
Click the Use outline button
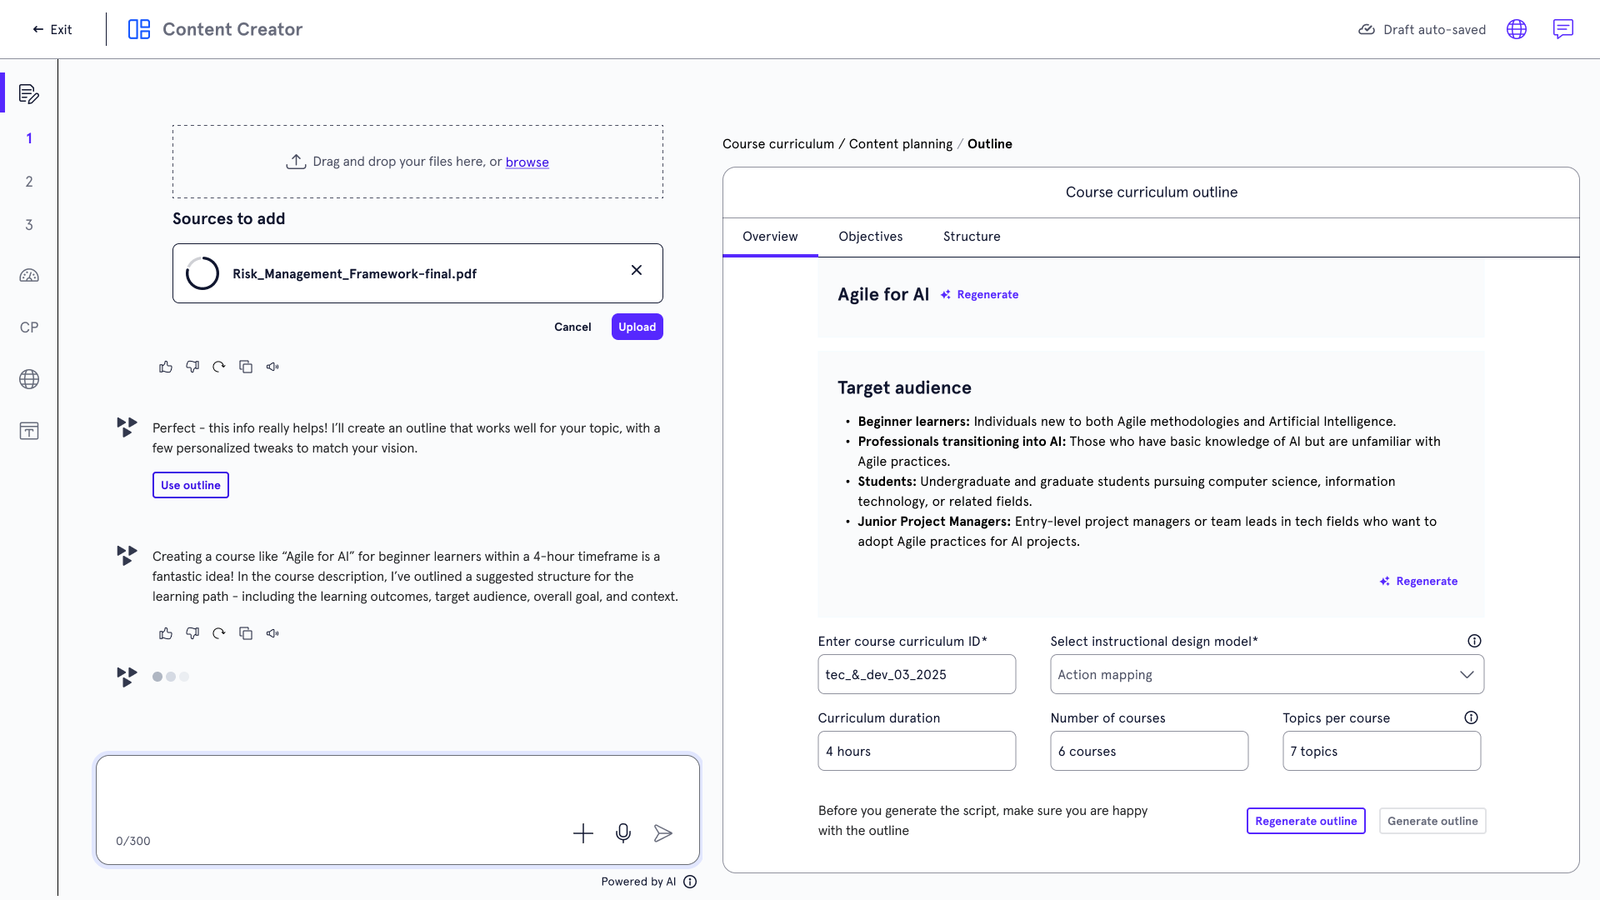[190, 485]
